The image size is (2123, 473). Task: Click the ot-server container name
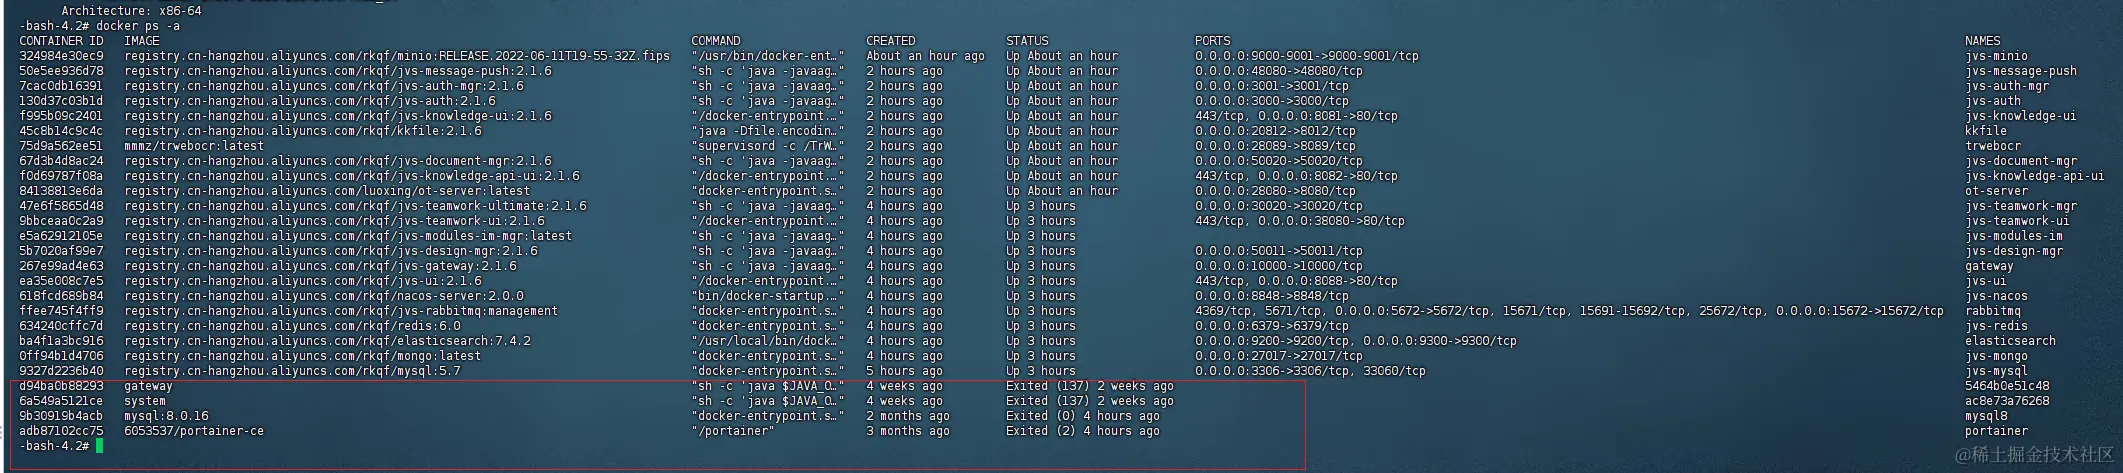pyautogui.click(x=1996, y=191)
